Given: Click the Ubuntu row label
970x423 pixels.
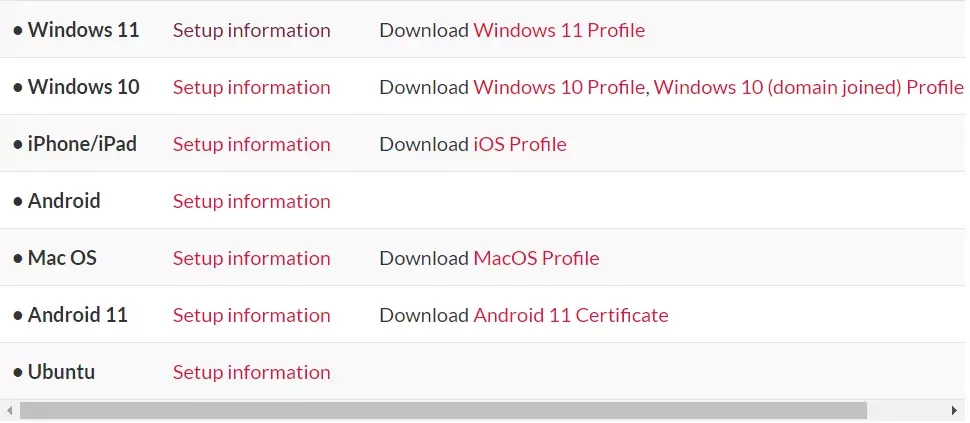Looking at the screenshot, I should (61, 372).
